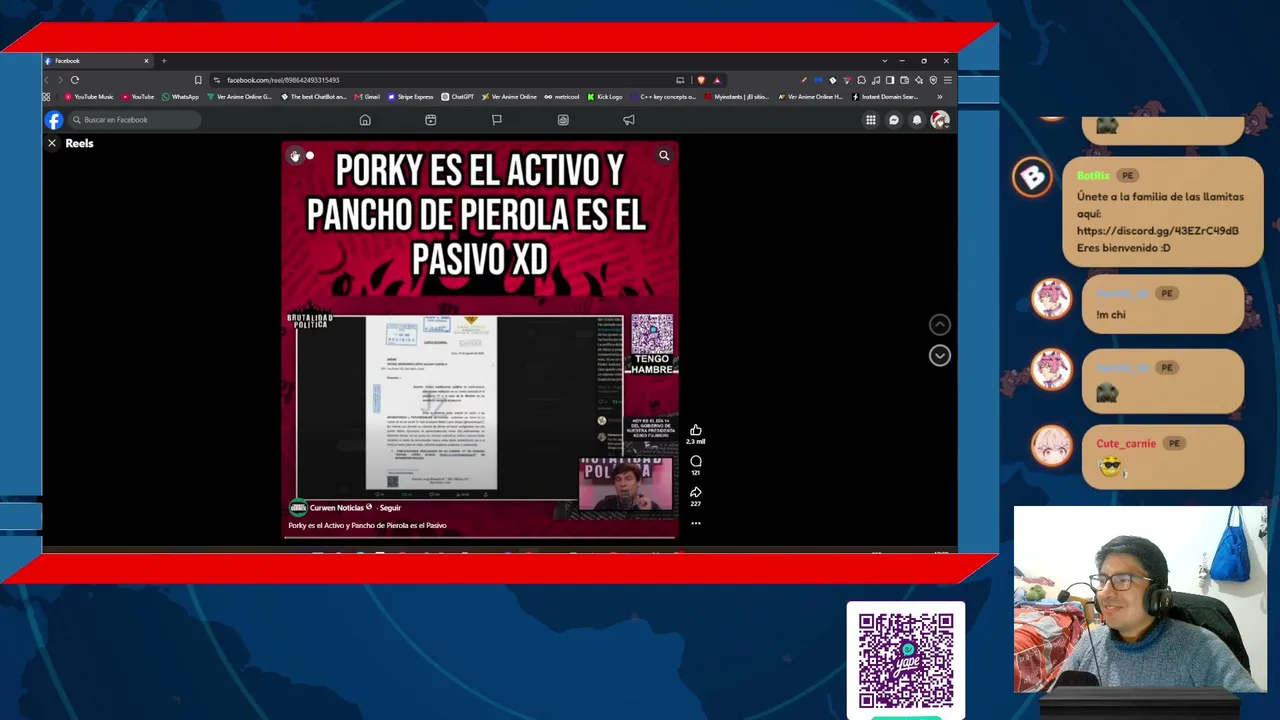Click the Reels heading label

(x=79, y=143)
